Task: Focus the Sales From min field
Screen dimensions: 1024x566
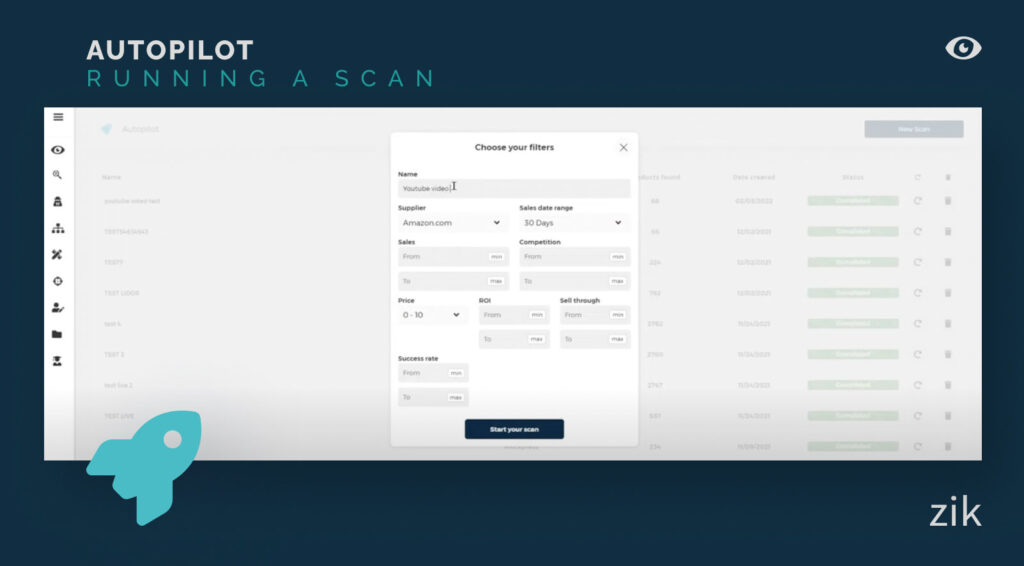Action: pyautogui.click(x=453, y=257)
